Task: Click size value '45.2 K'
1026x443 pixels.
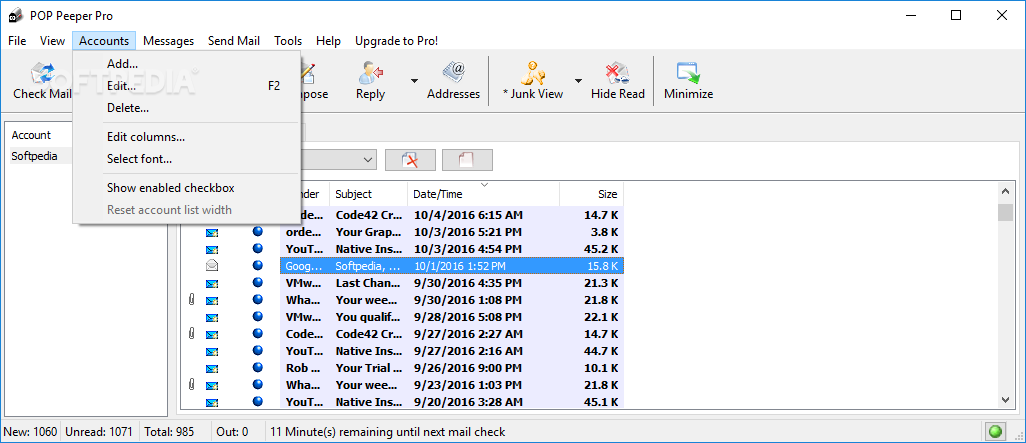Action: [601, 249]
